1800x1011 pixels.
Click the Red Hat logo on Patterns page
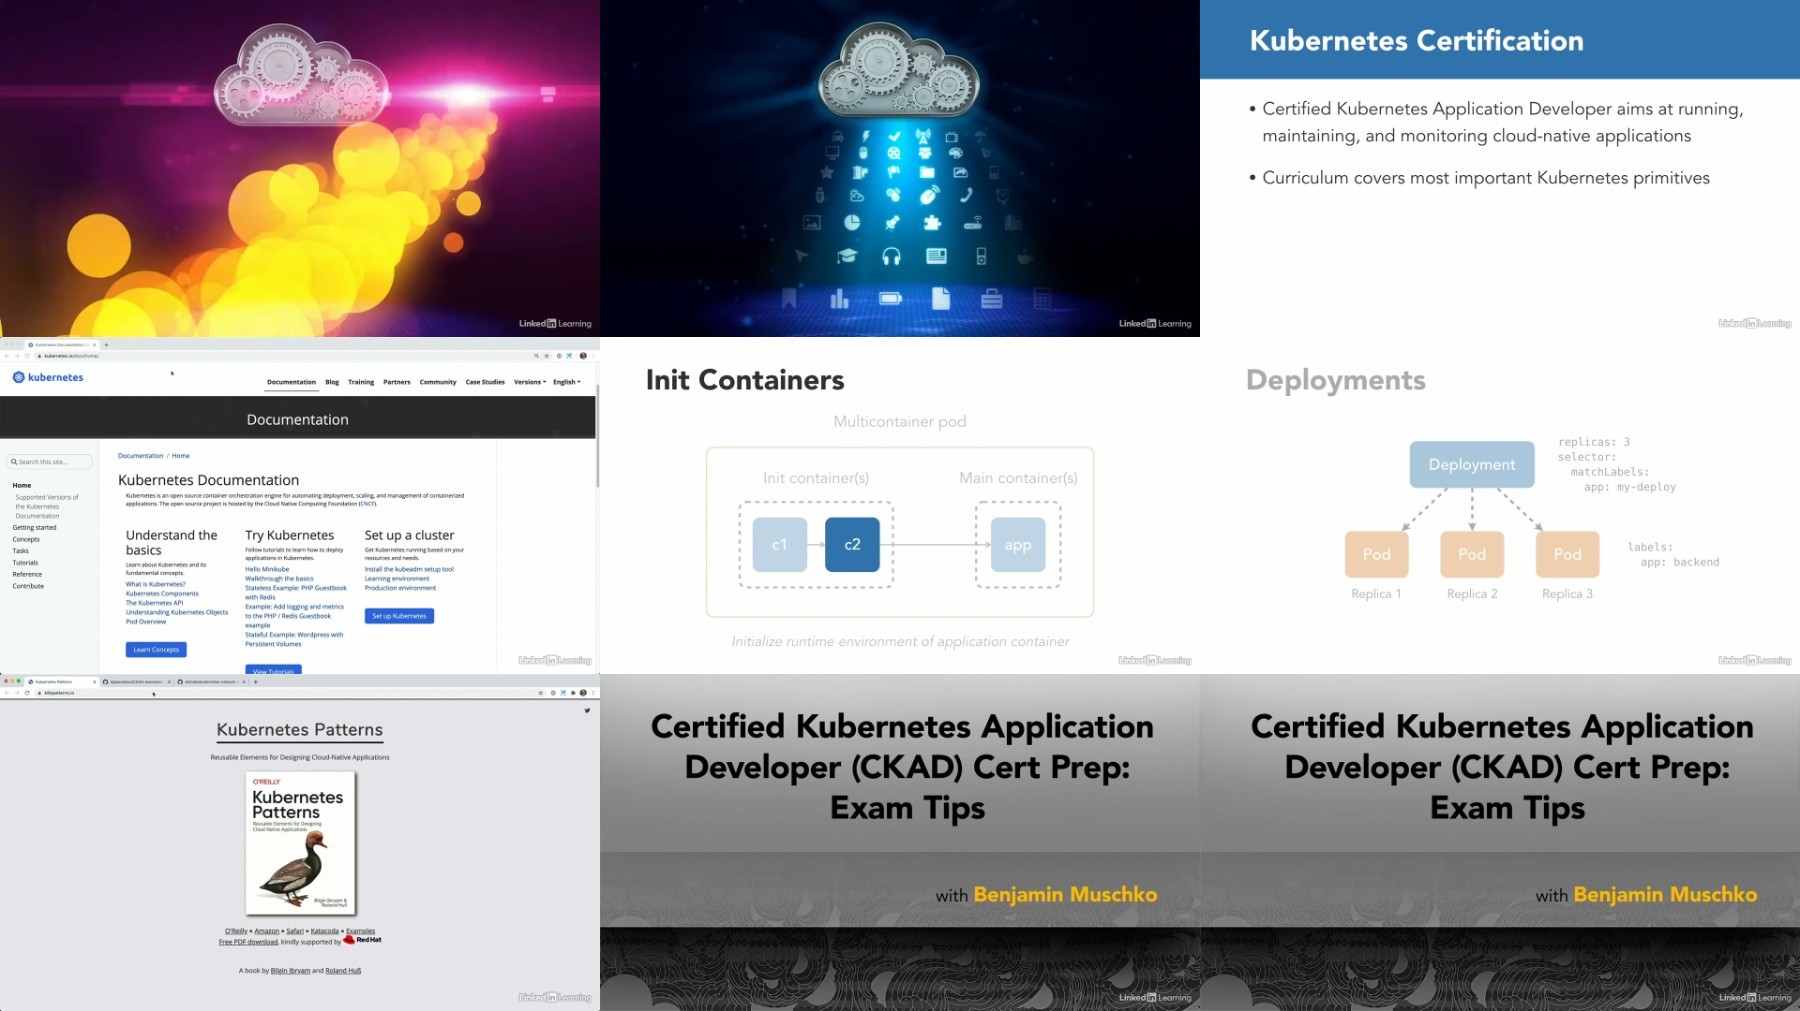pyautogui.click(x=363, y=940)
